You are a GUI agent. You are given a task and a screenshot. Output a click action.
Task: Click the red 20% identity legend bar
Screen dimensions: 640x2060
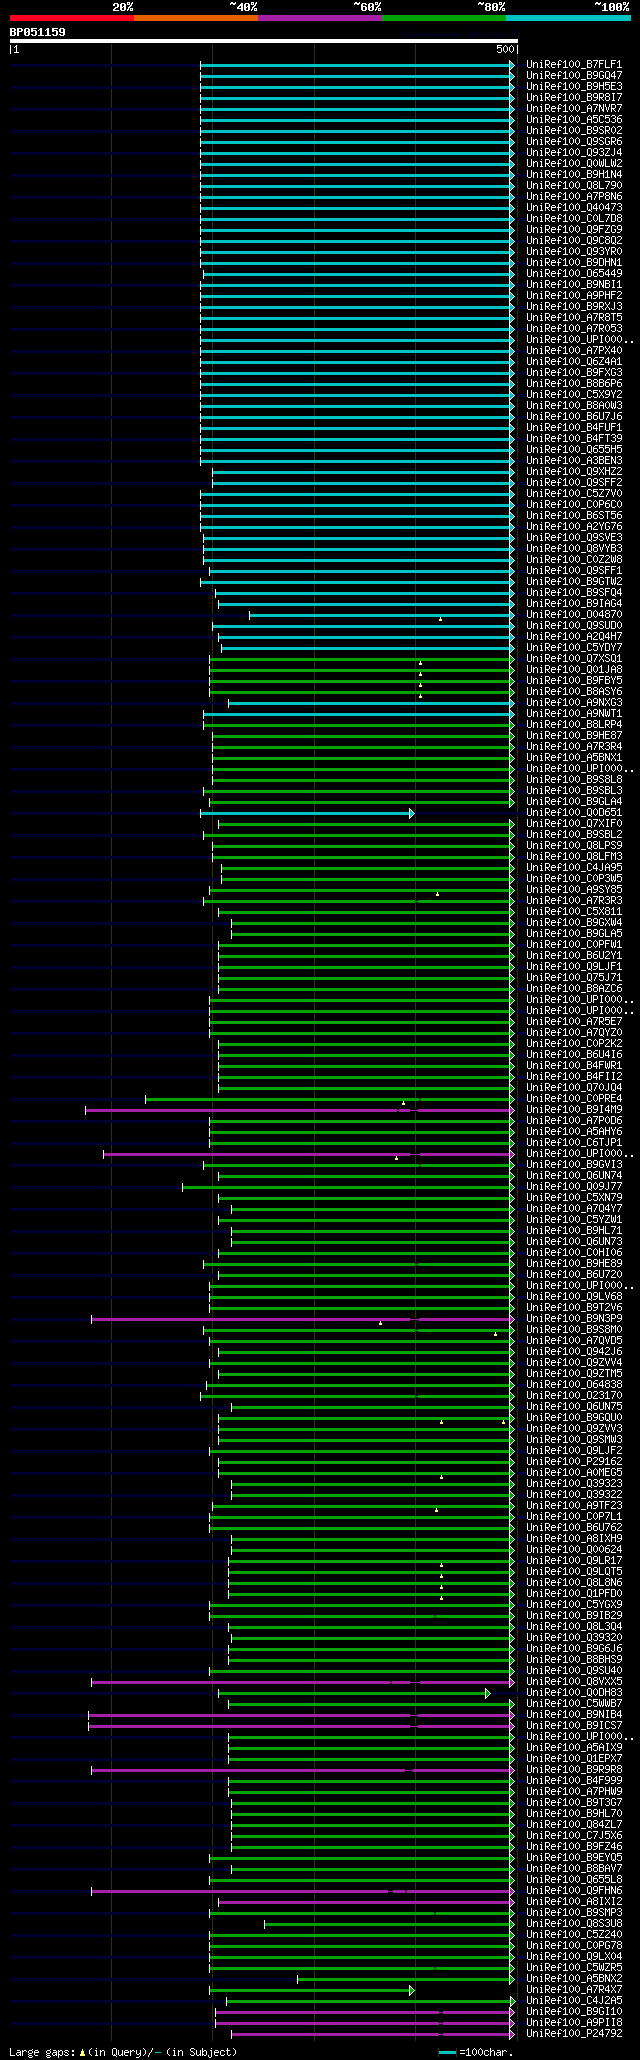[72, 18]
